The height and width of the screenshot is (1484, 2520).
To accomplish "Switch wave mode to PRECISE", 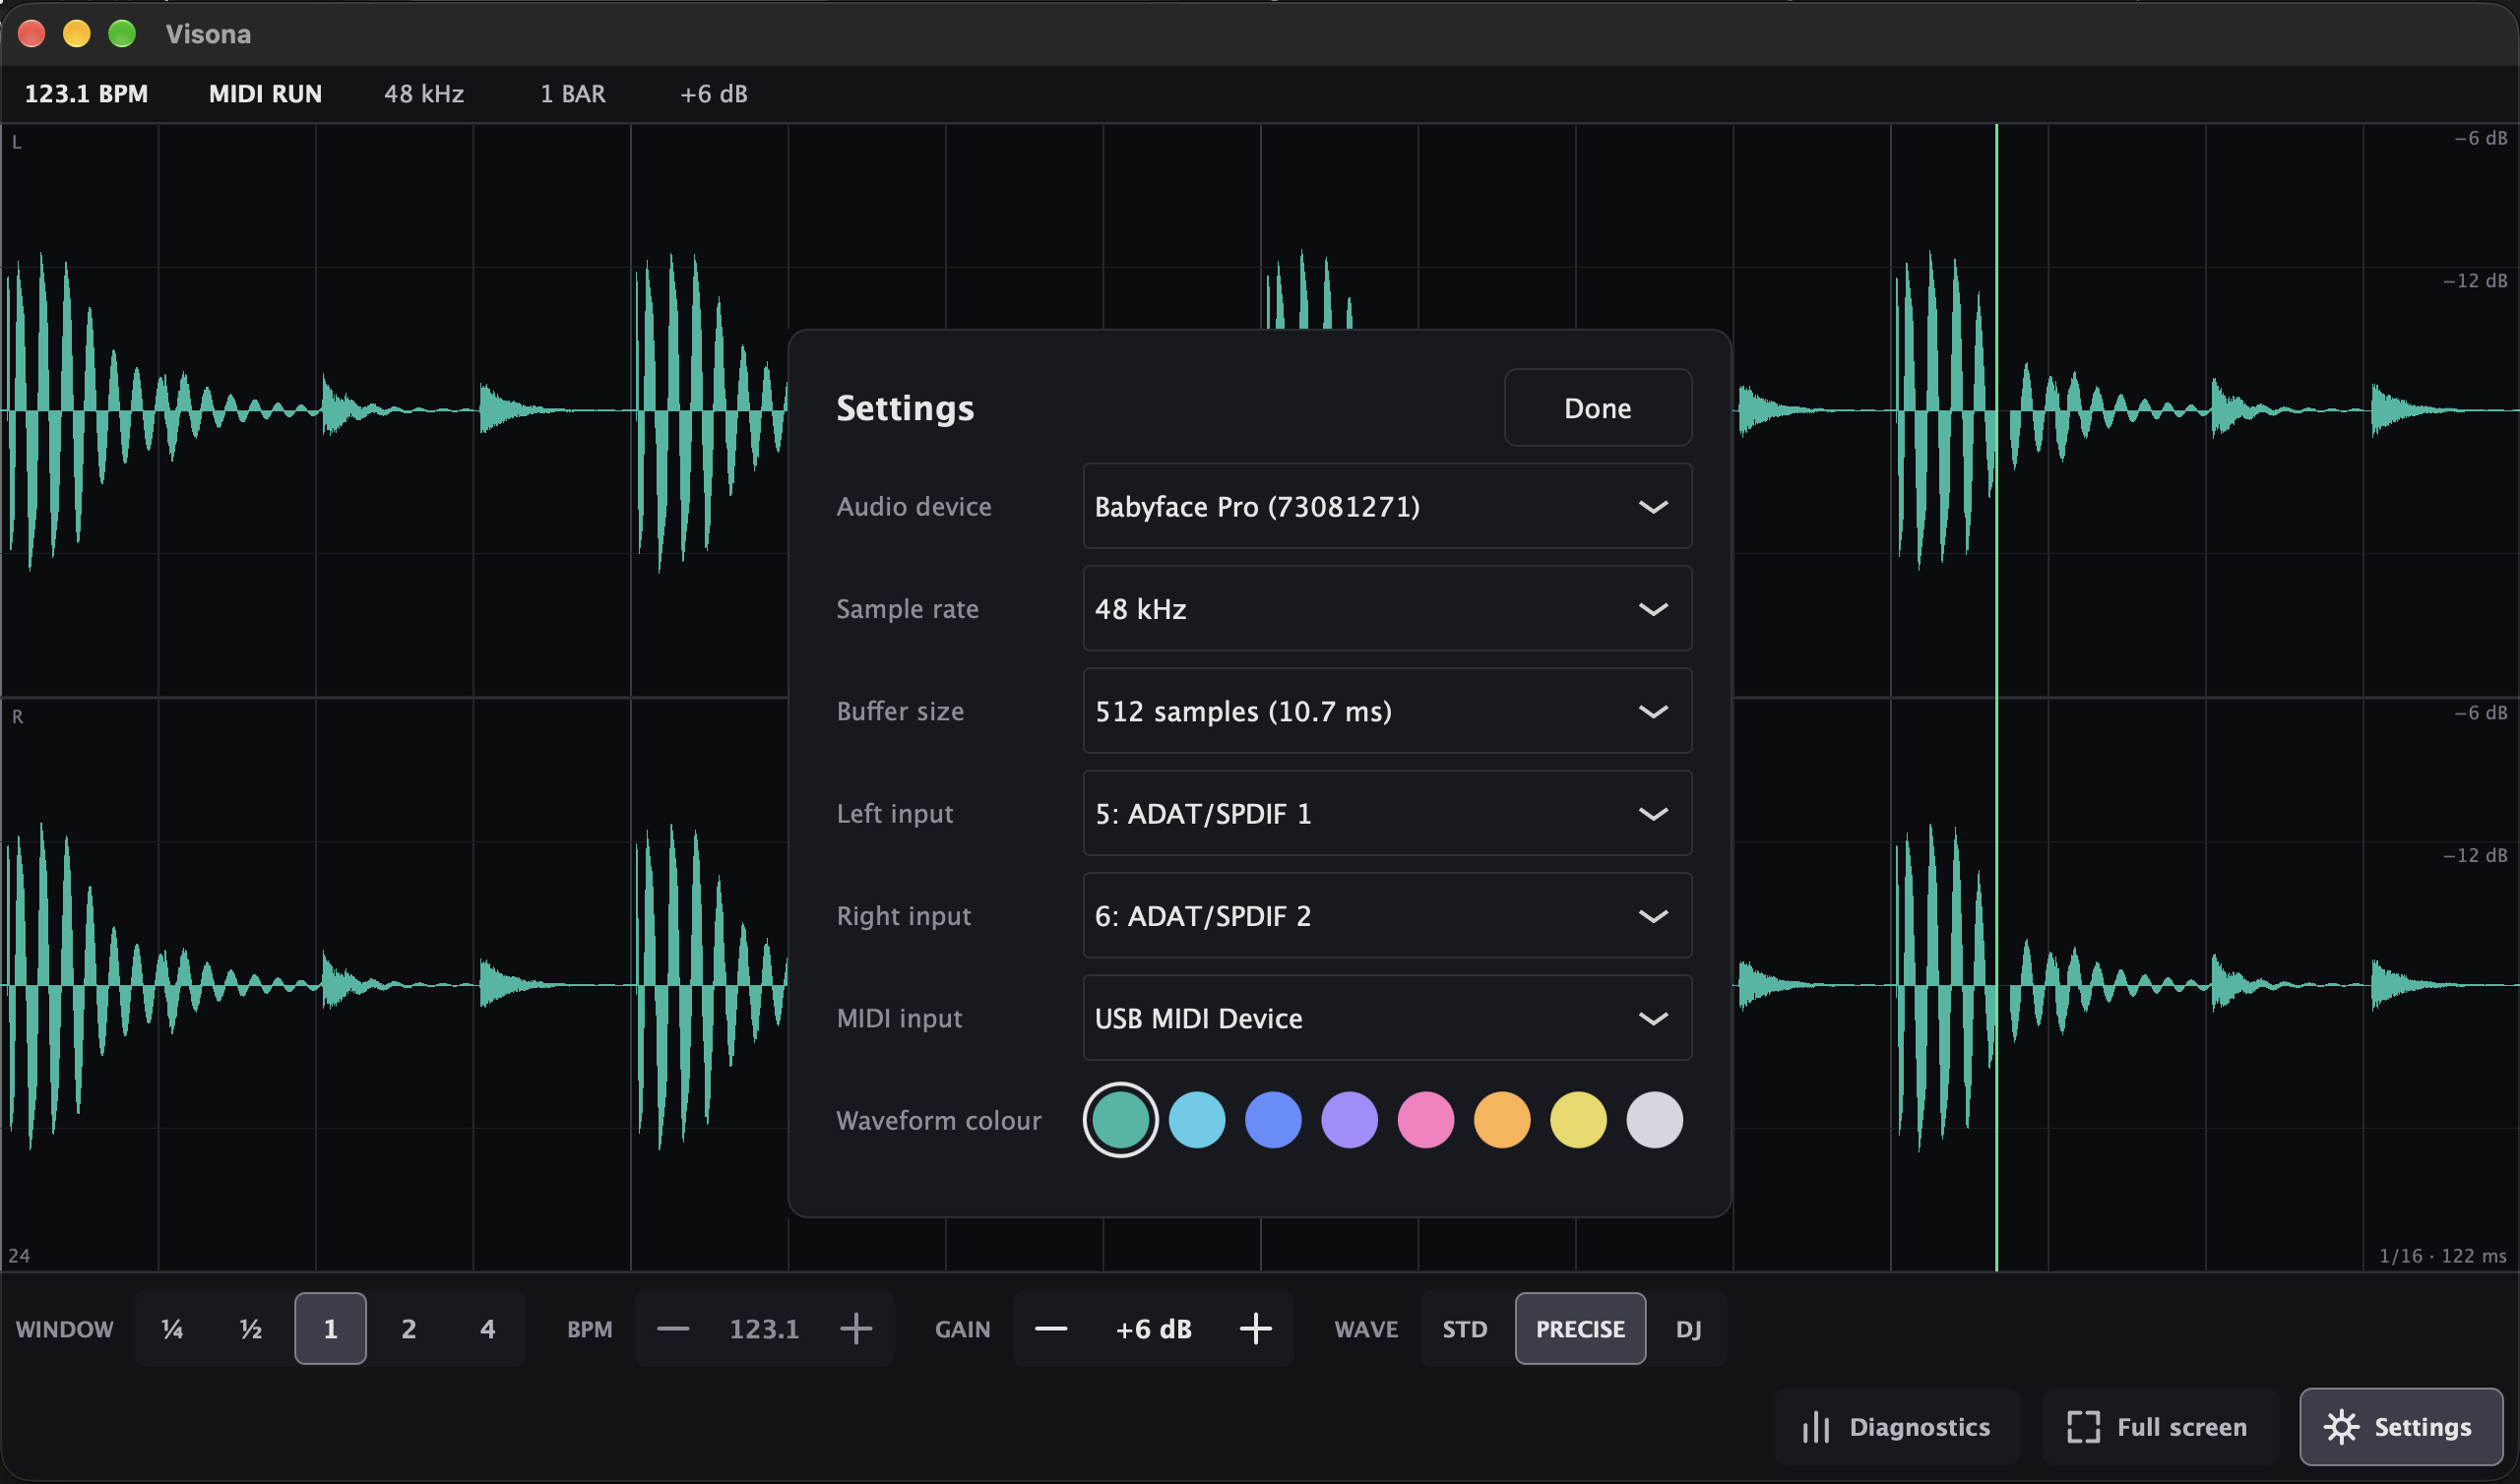I will point(1580,1329).
